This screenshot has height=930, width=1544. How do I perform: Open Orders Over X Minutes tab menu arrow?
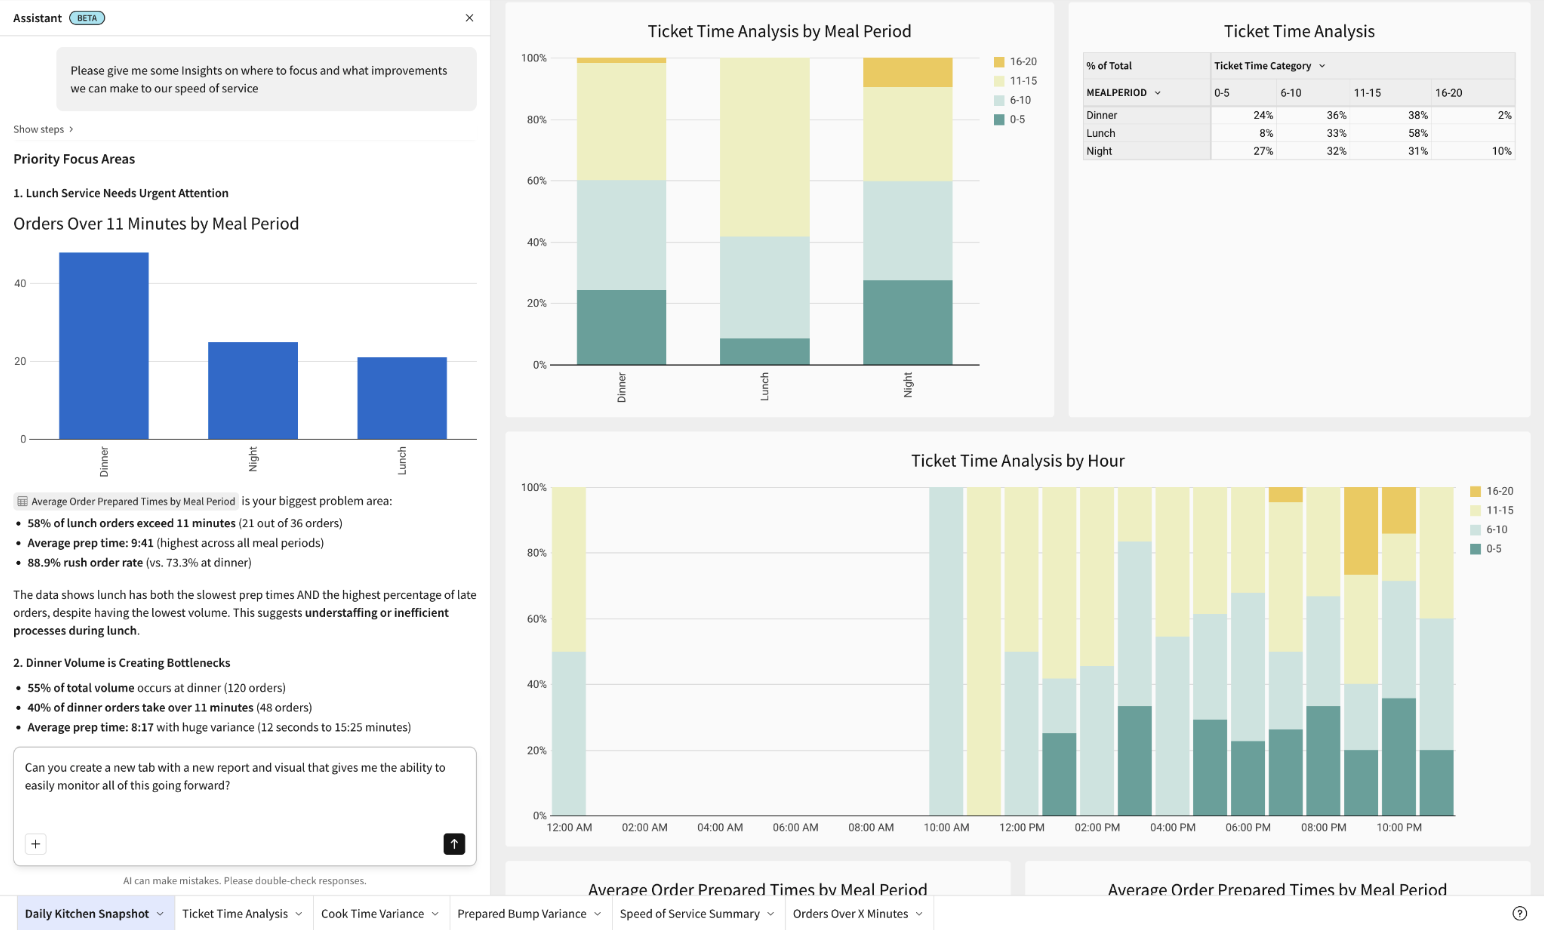919,914
